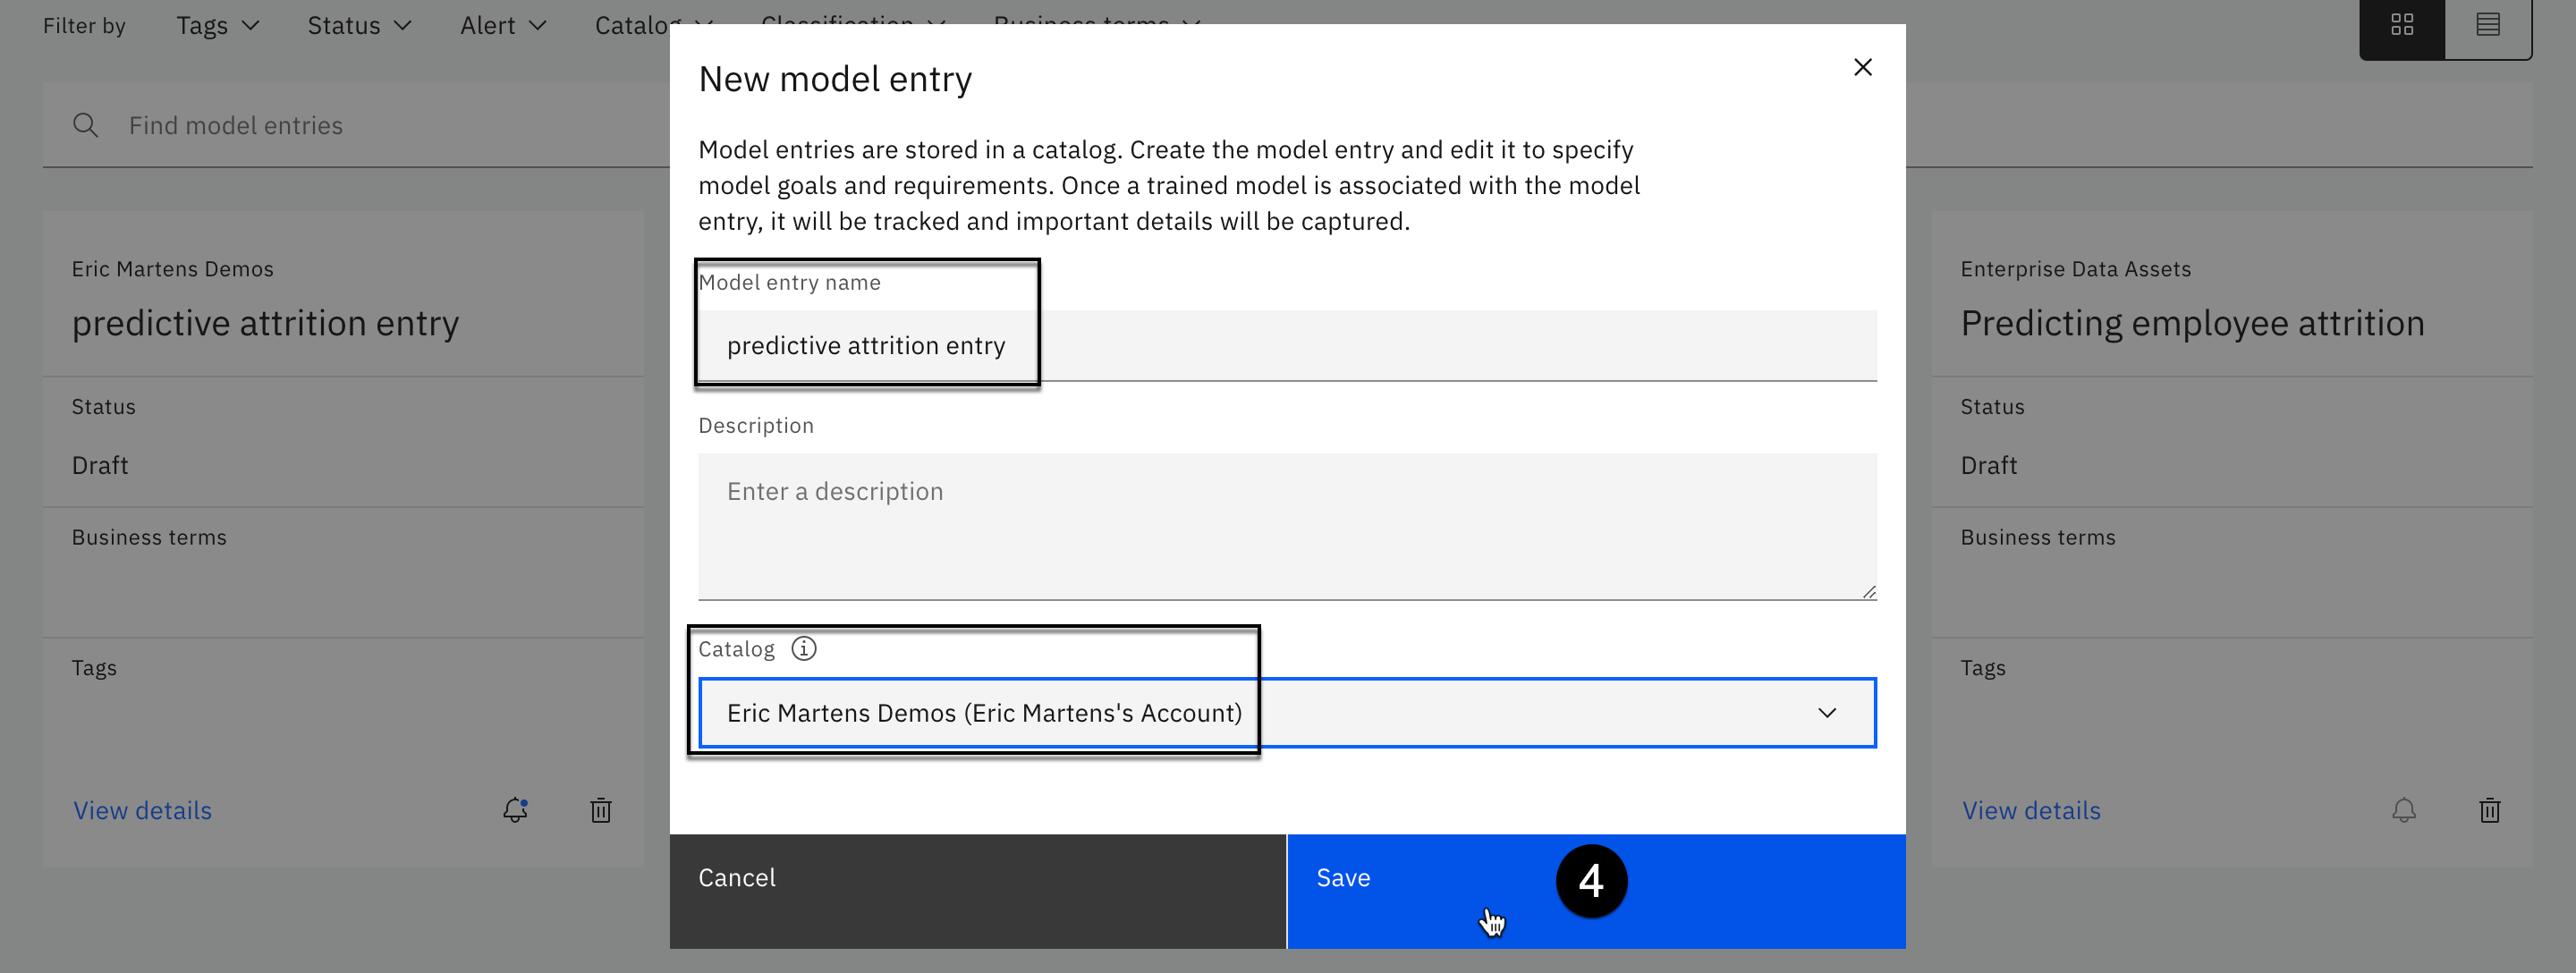
Task: Switch to grid card view
Action: [x=2402, y=25]
